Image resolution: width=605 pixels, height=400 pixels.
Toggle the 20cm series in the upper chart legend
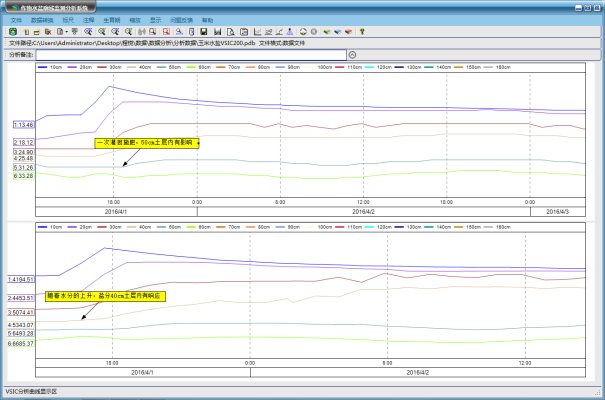point(80,67)
